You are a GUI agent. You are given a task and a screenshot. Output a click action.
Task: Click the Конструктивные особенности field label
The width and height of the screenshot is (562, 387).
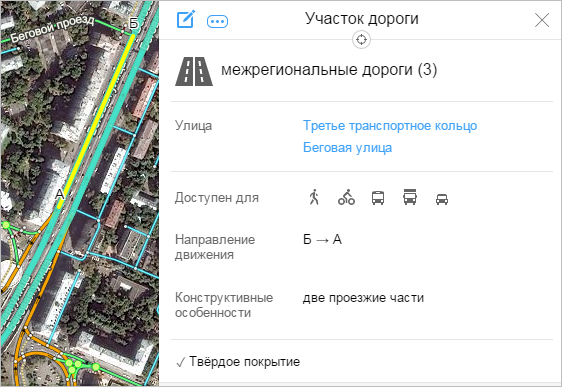pos(224,305)
